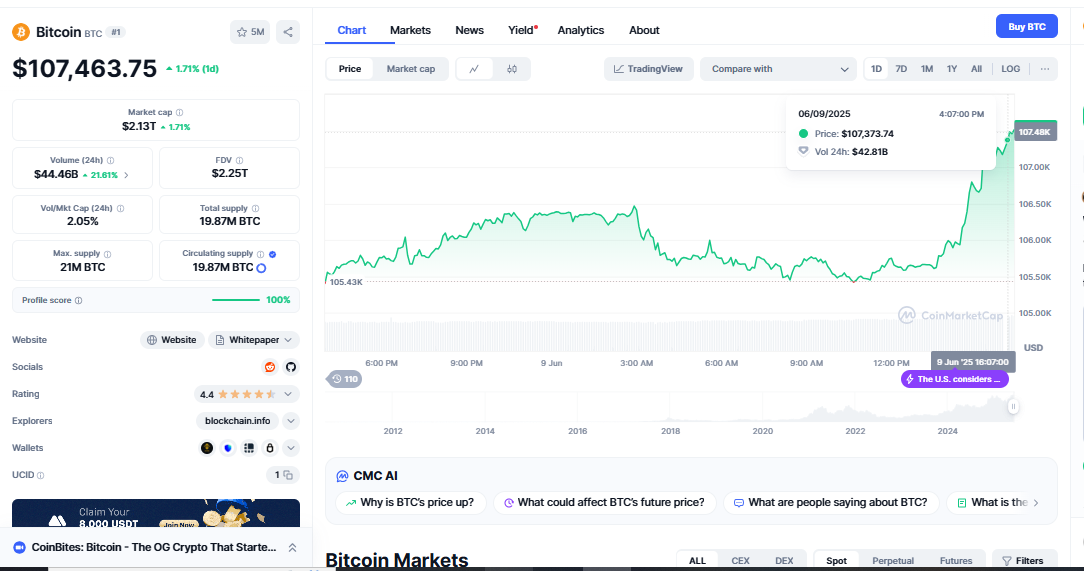Viewport: 1084px width, 571px height.
Task: Set chart range to All
Action: coord(976,68)
